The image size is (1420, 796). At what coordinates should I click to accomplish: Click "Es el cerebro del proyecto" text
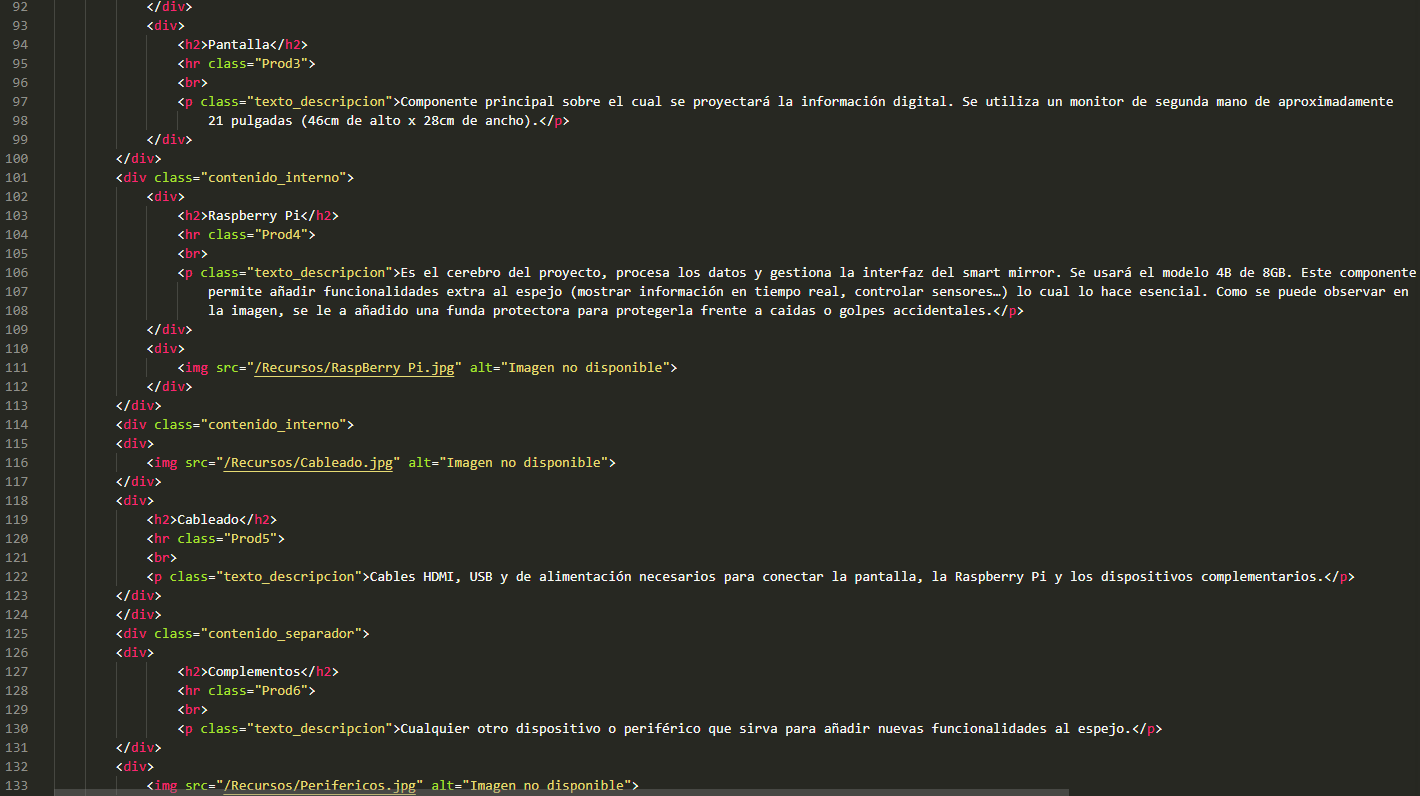(x=500, y=273)
